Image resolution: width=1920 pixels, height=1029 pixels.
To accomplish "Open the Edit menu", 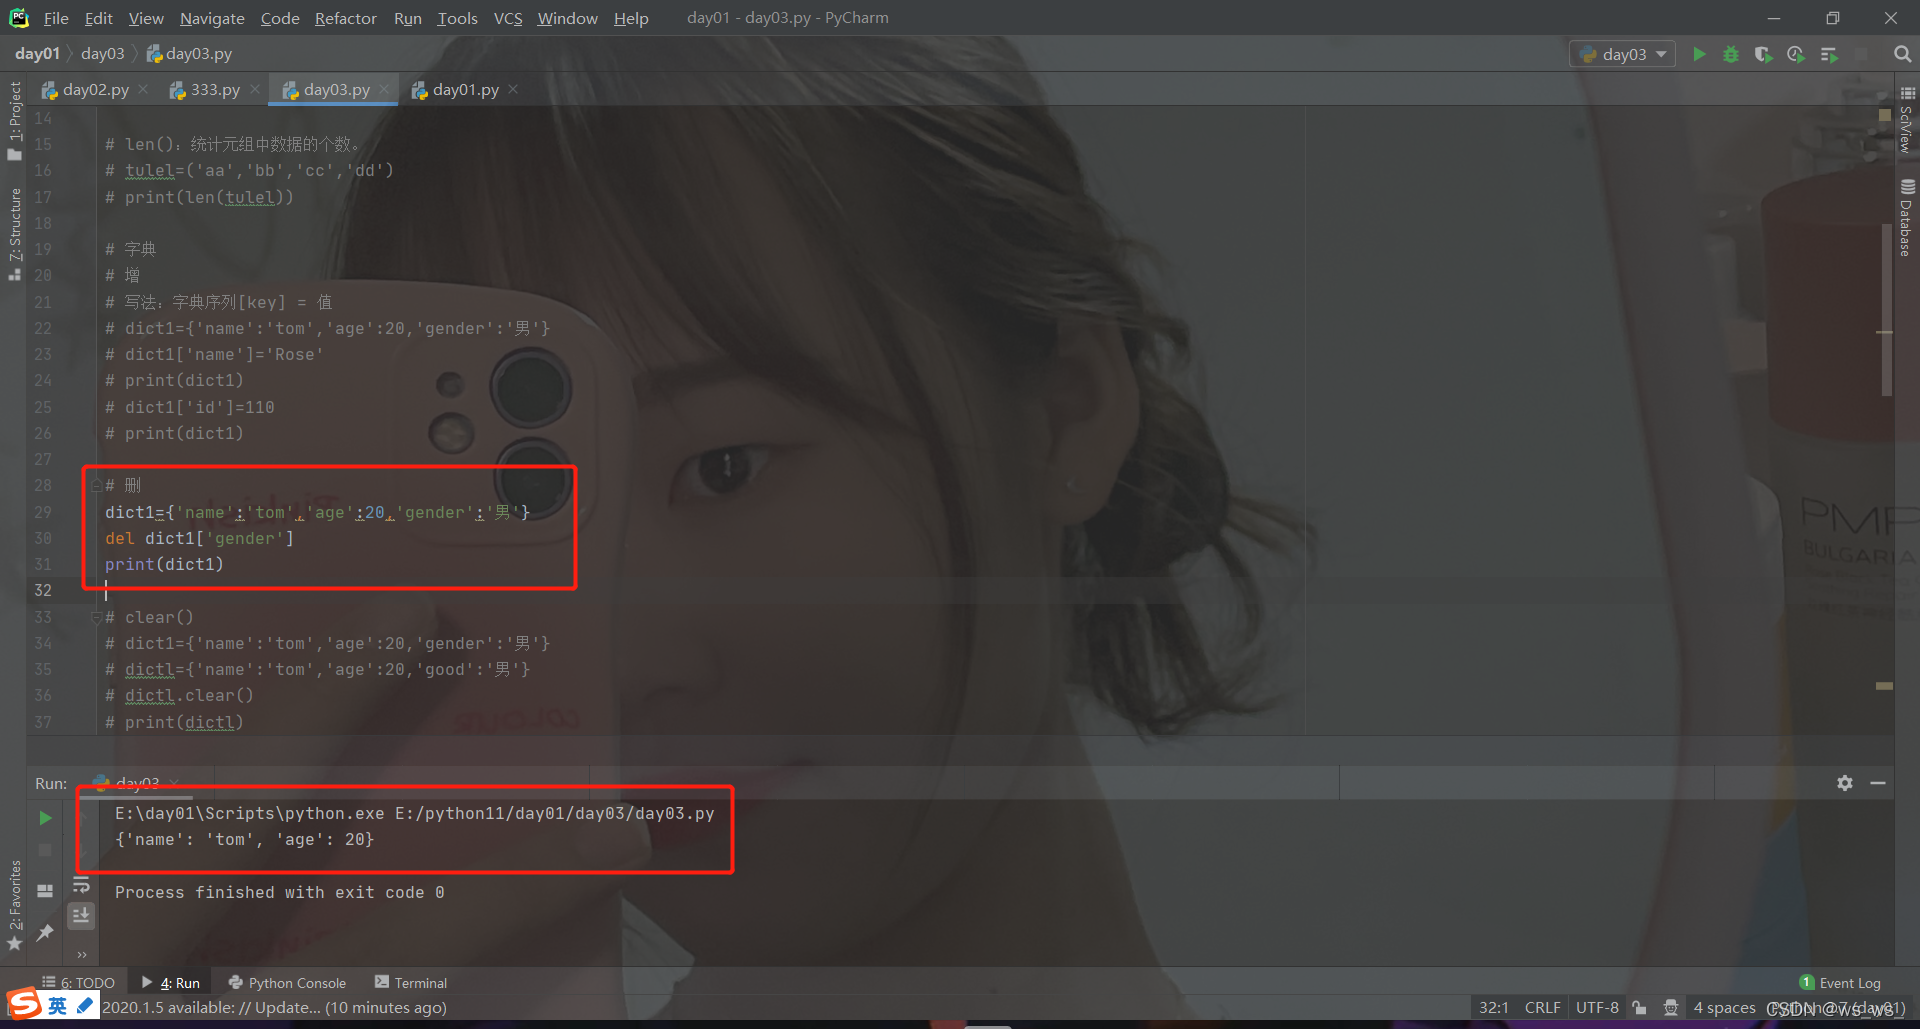I will click(x=98, y=18).
